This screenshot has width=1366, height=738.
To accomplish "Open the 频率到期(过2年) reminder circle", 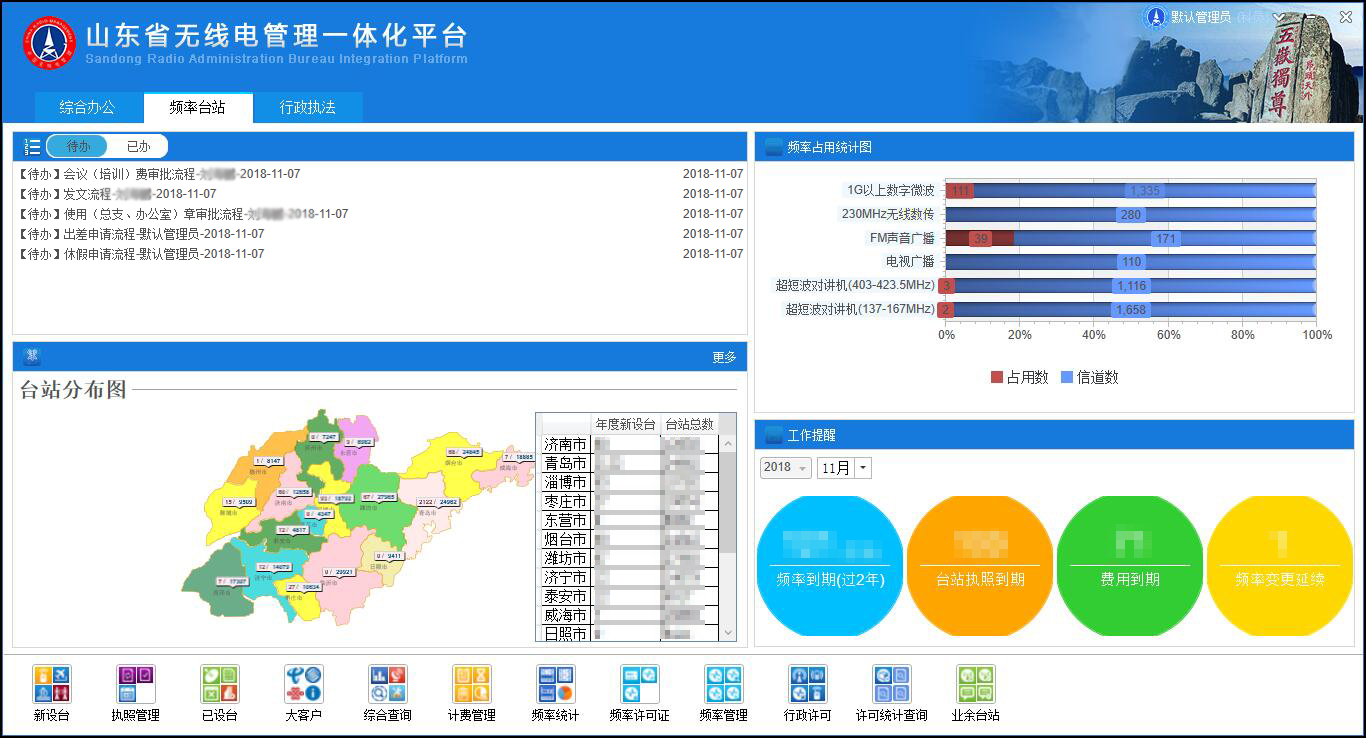I will 829,566.
